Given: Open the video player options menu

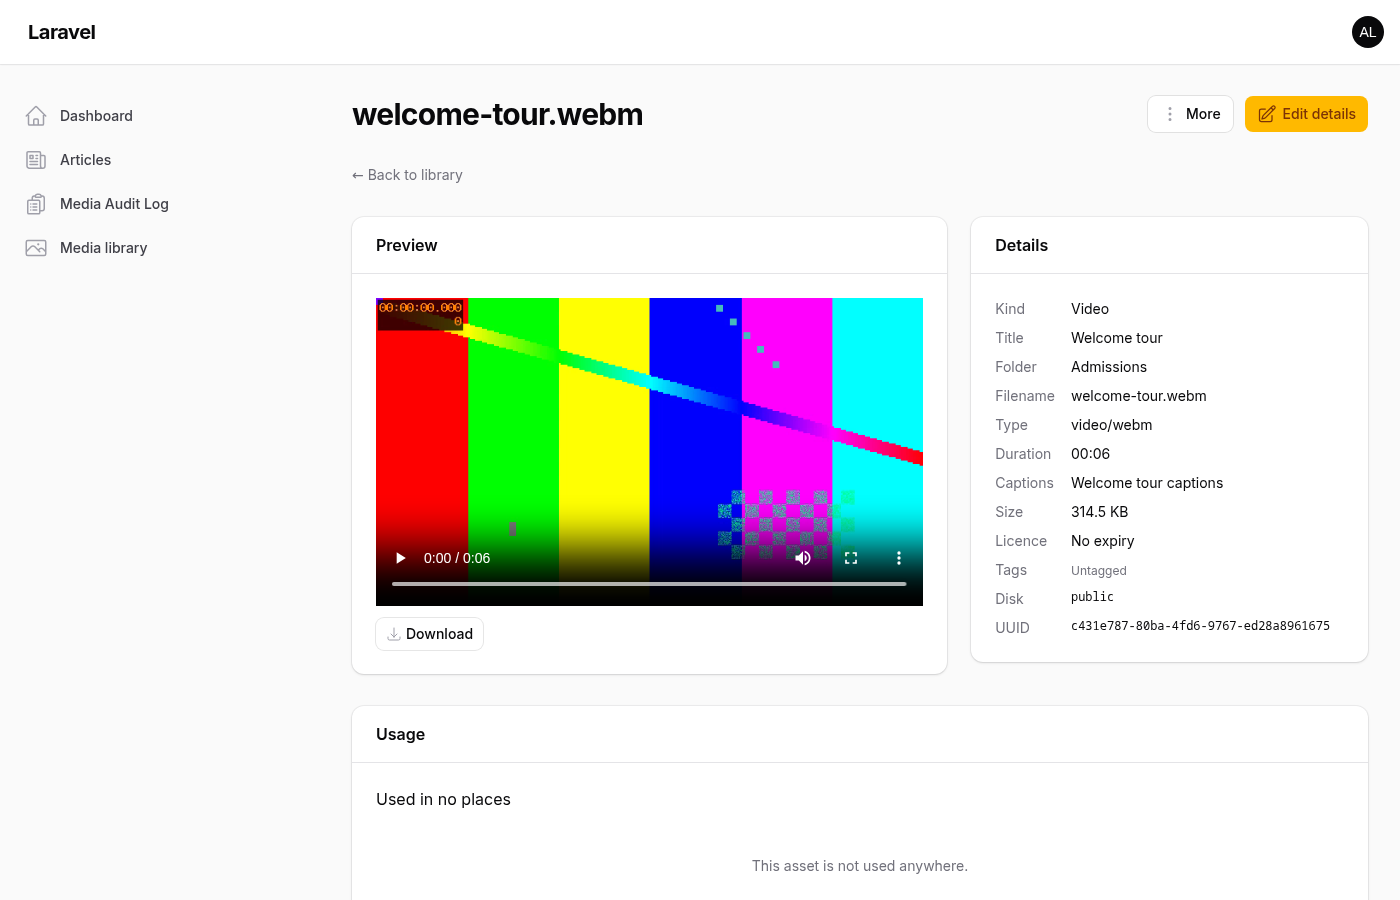Looking at the screenshot, I should point(899,558).
